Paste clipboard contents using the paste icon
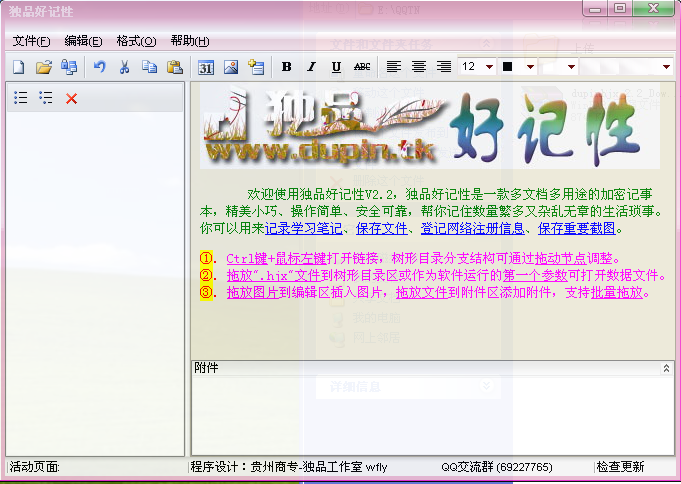 (175, 67)
